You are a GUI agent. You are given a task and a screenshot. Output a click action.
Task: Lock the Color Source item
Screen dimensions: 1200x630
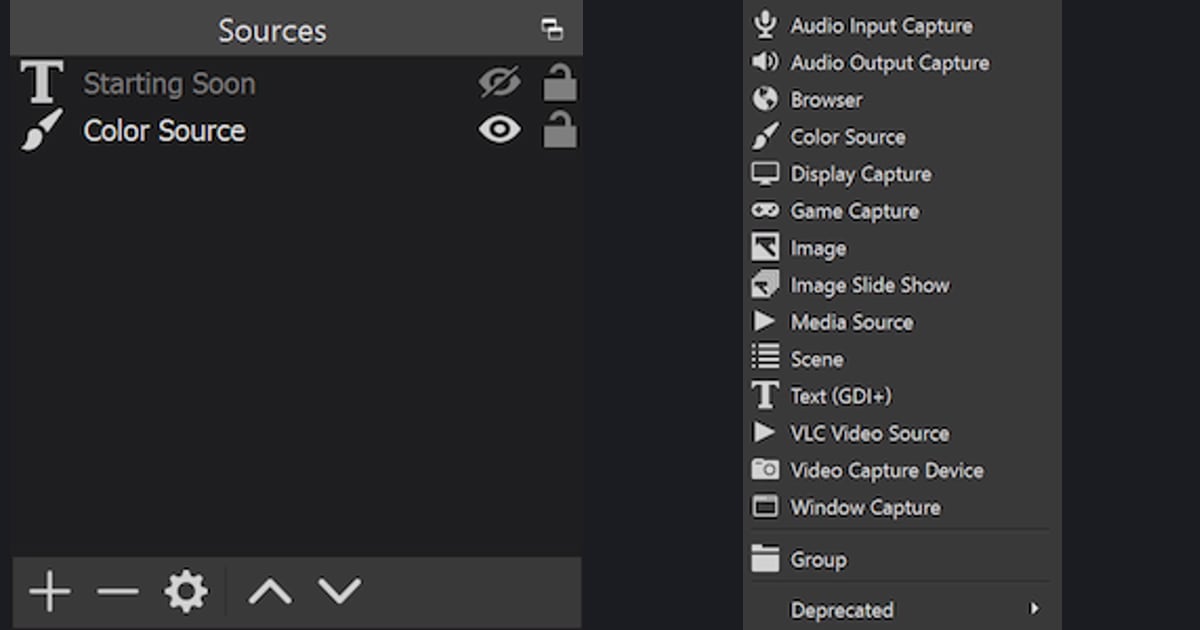(560, 129)
